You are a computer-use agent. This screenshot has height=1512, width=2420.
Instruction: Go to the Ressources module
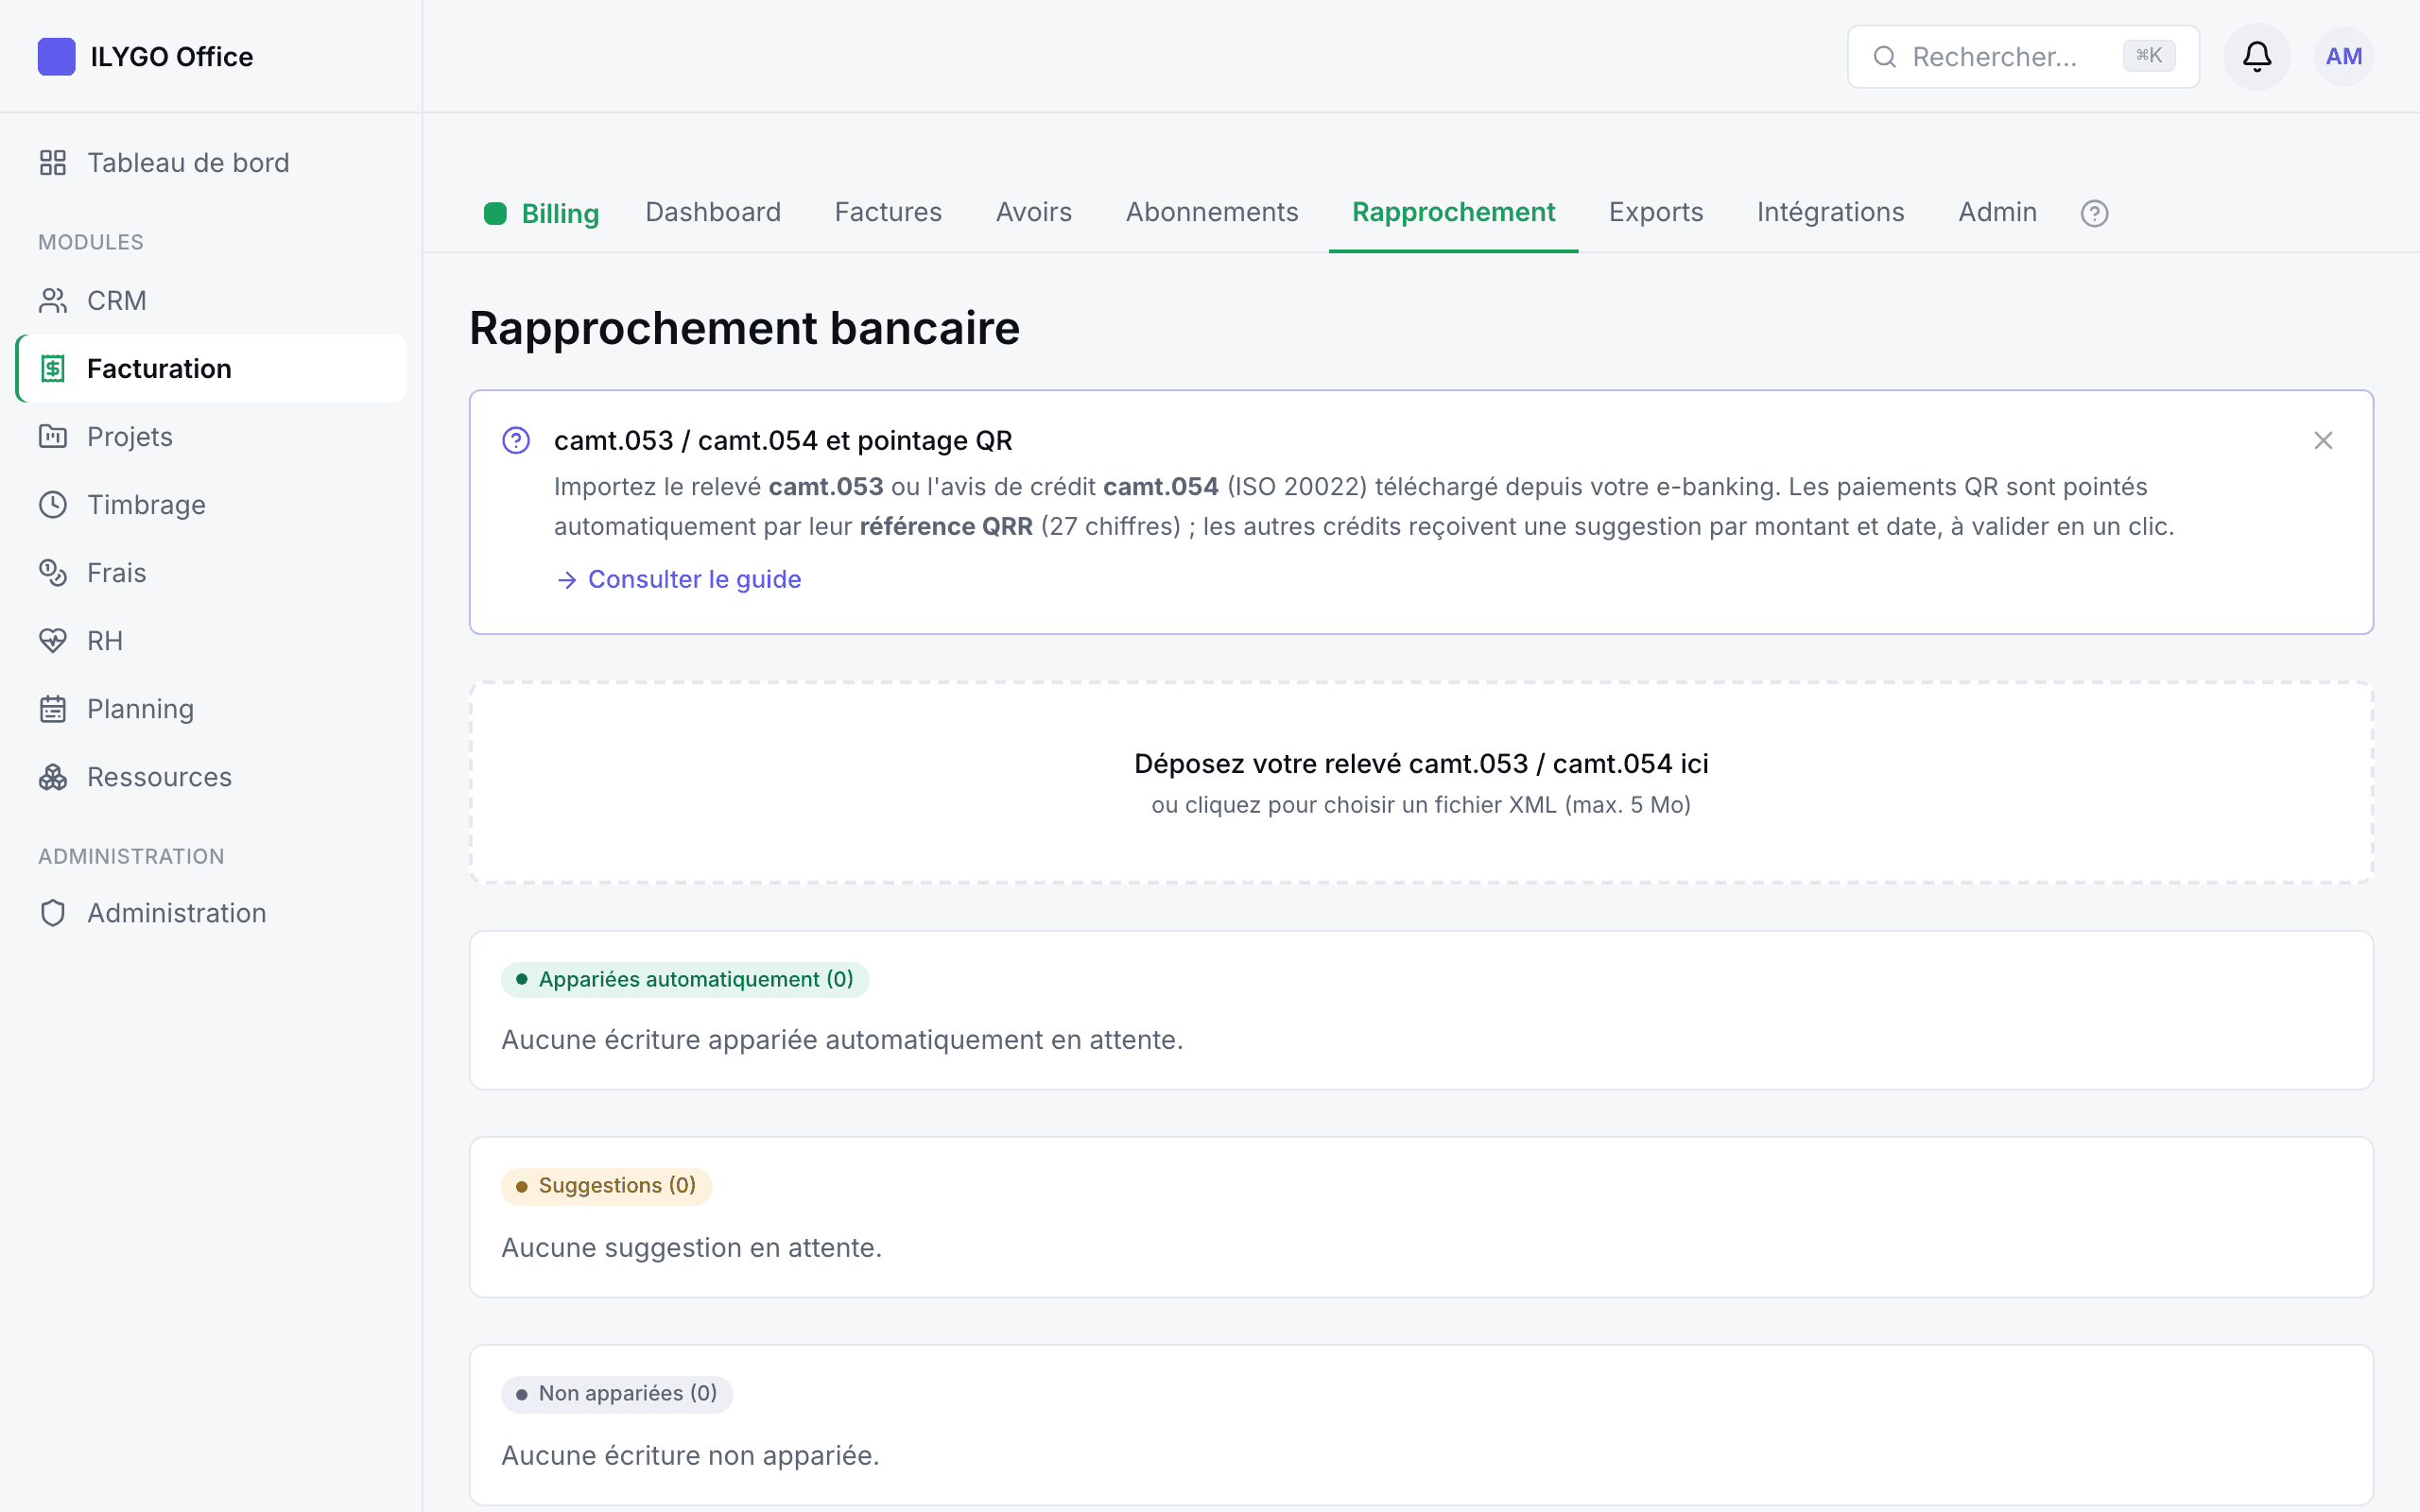[x=211, y=777]
